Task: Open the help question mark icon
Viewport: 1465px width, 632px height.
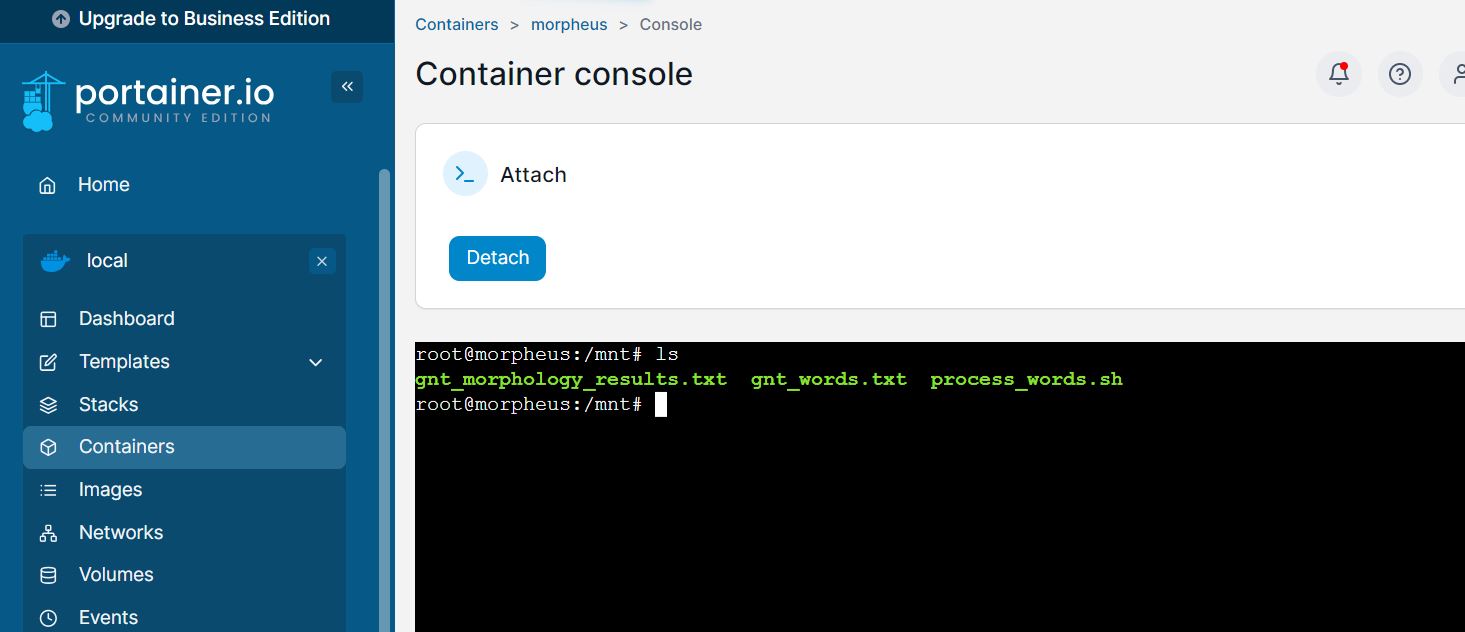Action: [x=1400, y=74]
